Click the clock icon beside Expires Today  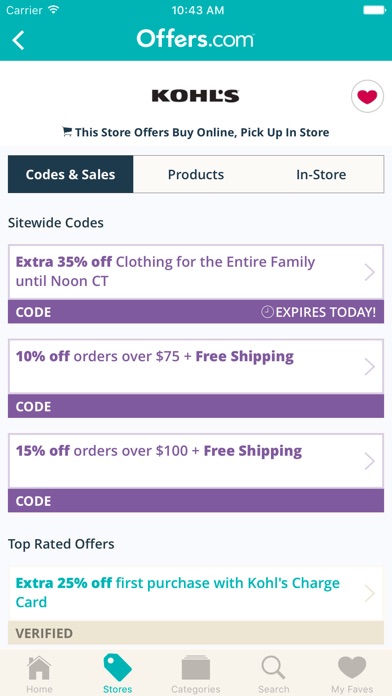(x=267, y=312)
